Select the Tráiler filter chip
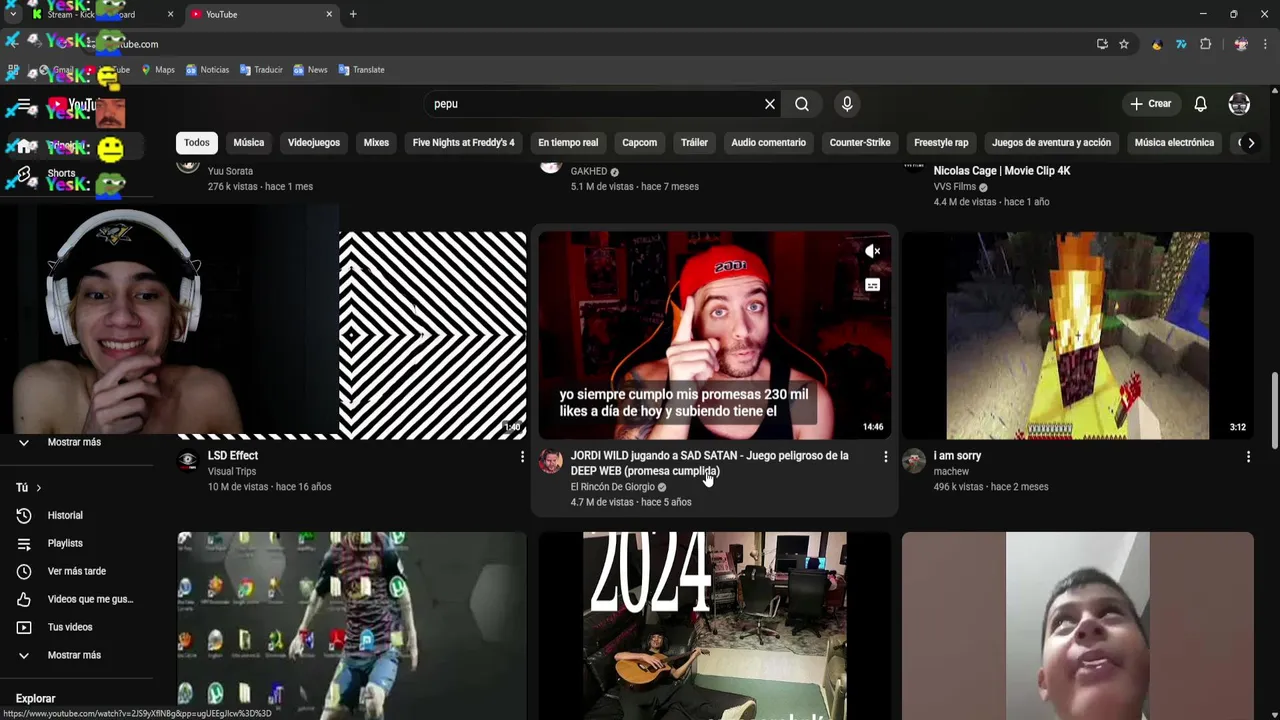This screenshot has width=1280, height=720. (x=694, y=142)
